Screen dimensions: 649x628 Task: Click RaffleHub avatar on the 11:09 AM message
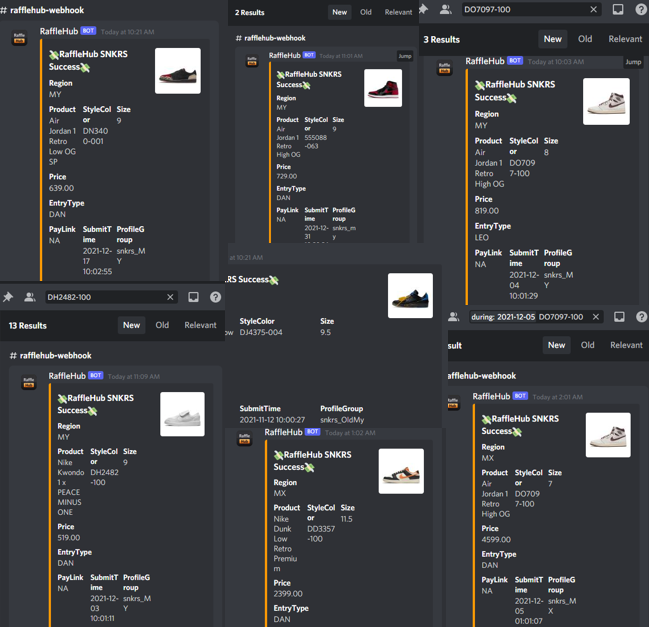tap(29, 382)
